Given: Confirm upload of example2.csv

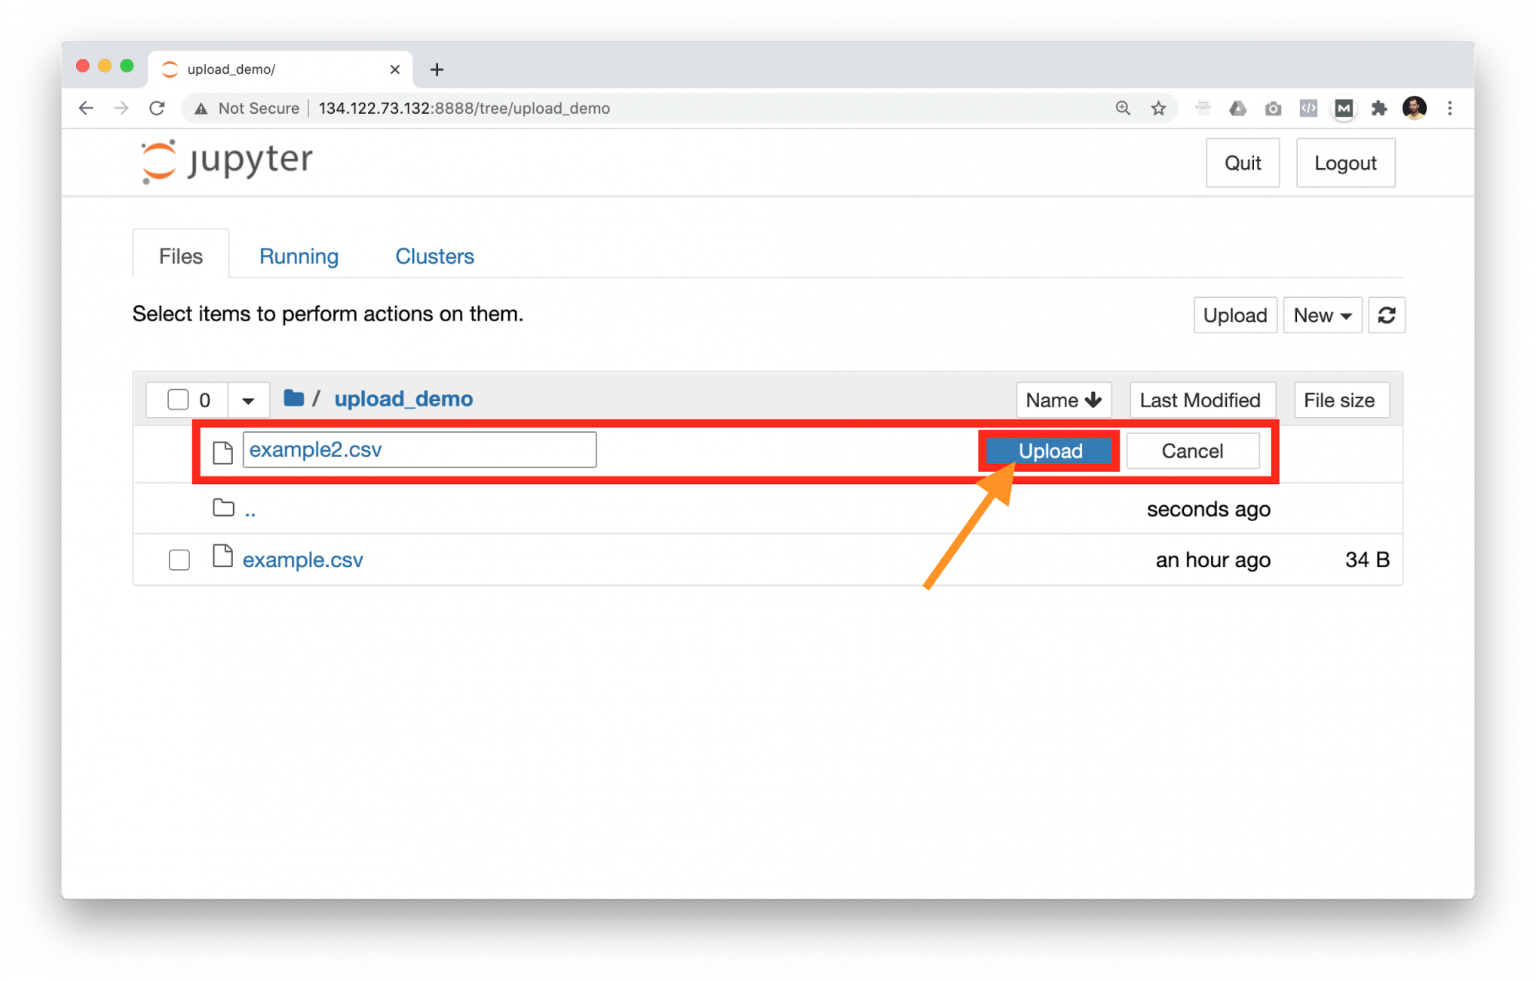Looking at the screenshot, I should tap(1049, 451).
